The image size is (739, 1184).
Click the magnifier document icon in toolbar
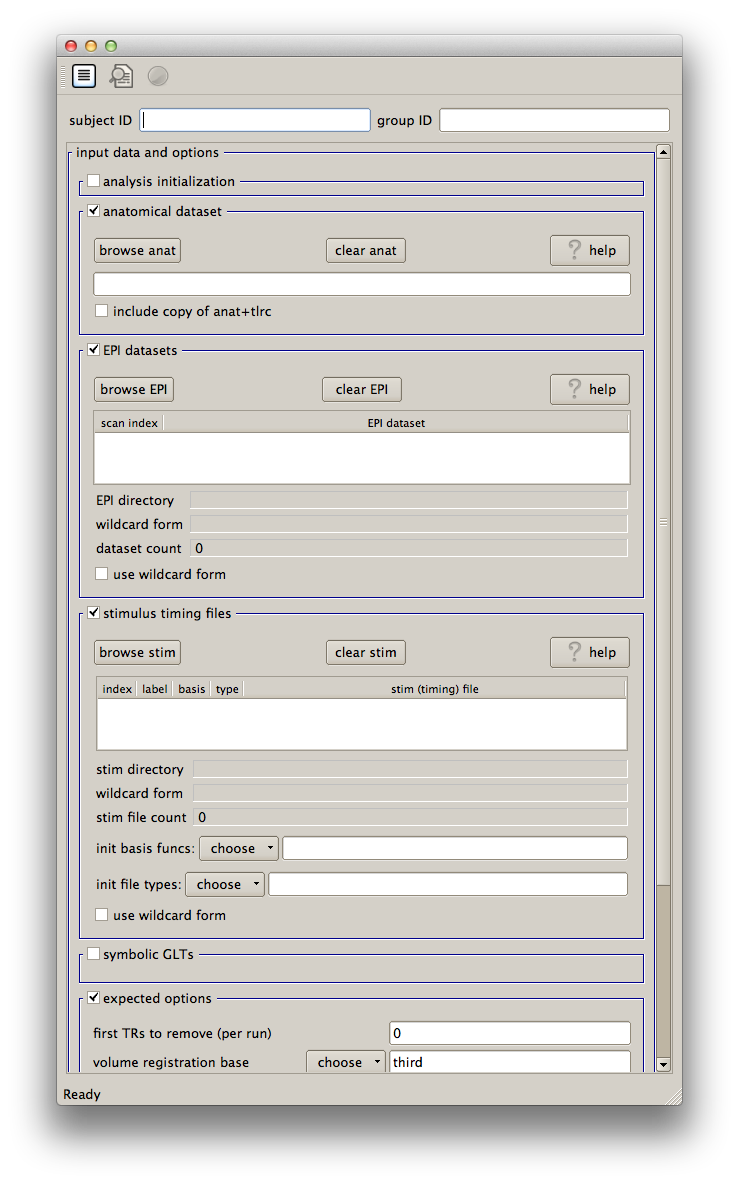tap(121, 76)
